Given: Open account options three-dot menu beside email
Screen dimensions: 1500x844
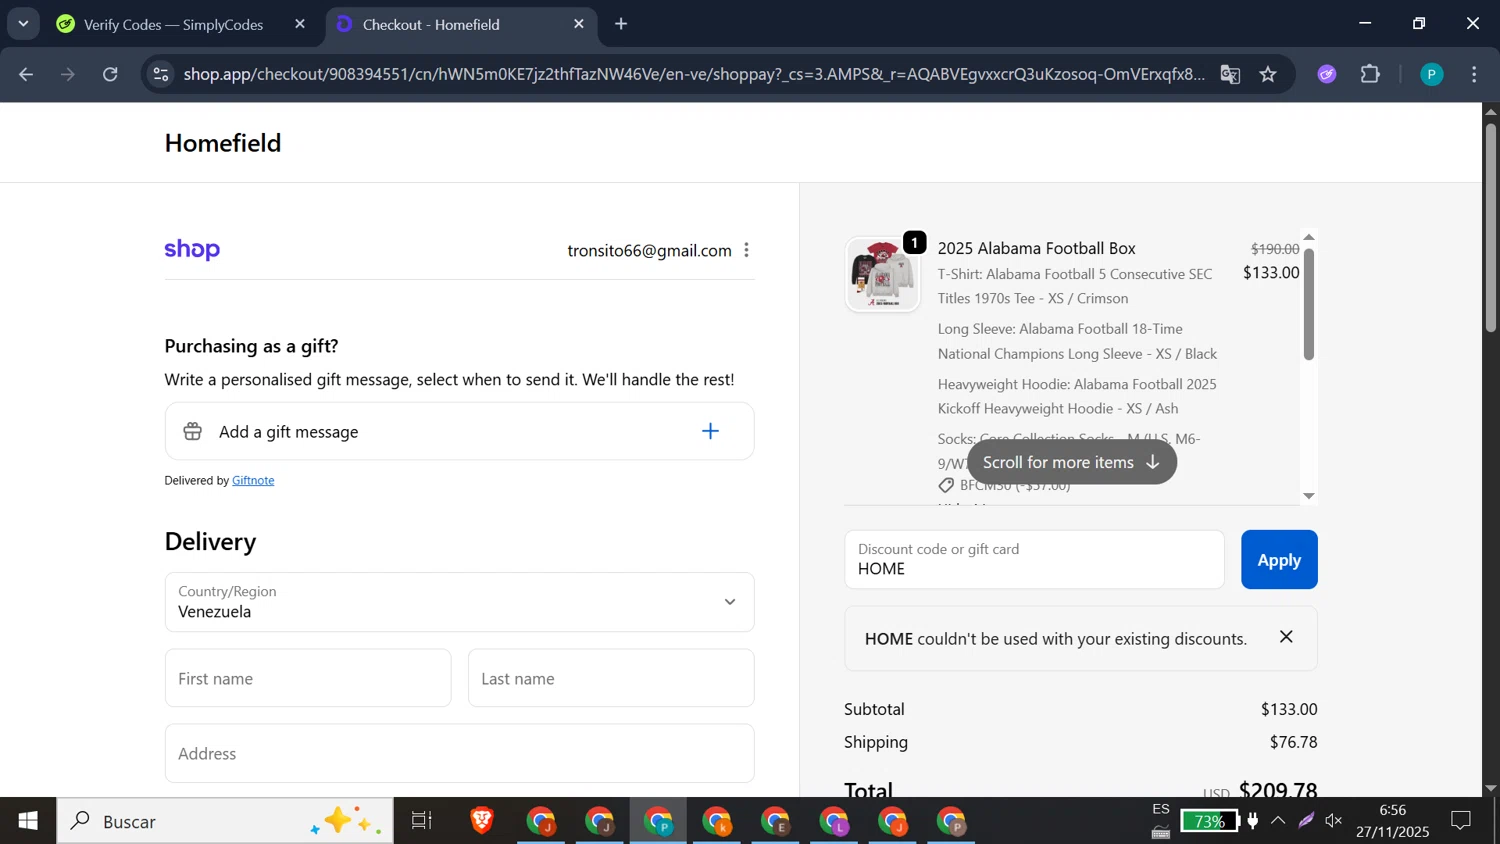Looking at the screenshot, I should [746, 250].
